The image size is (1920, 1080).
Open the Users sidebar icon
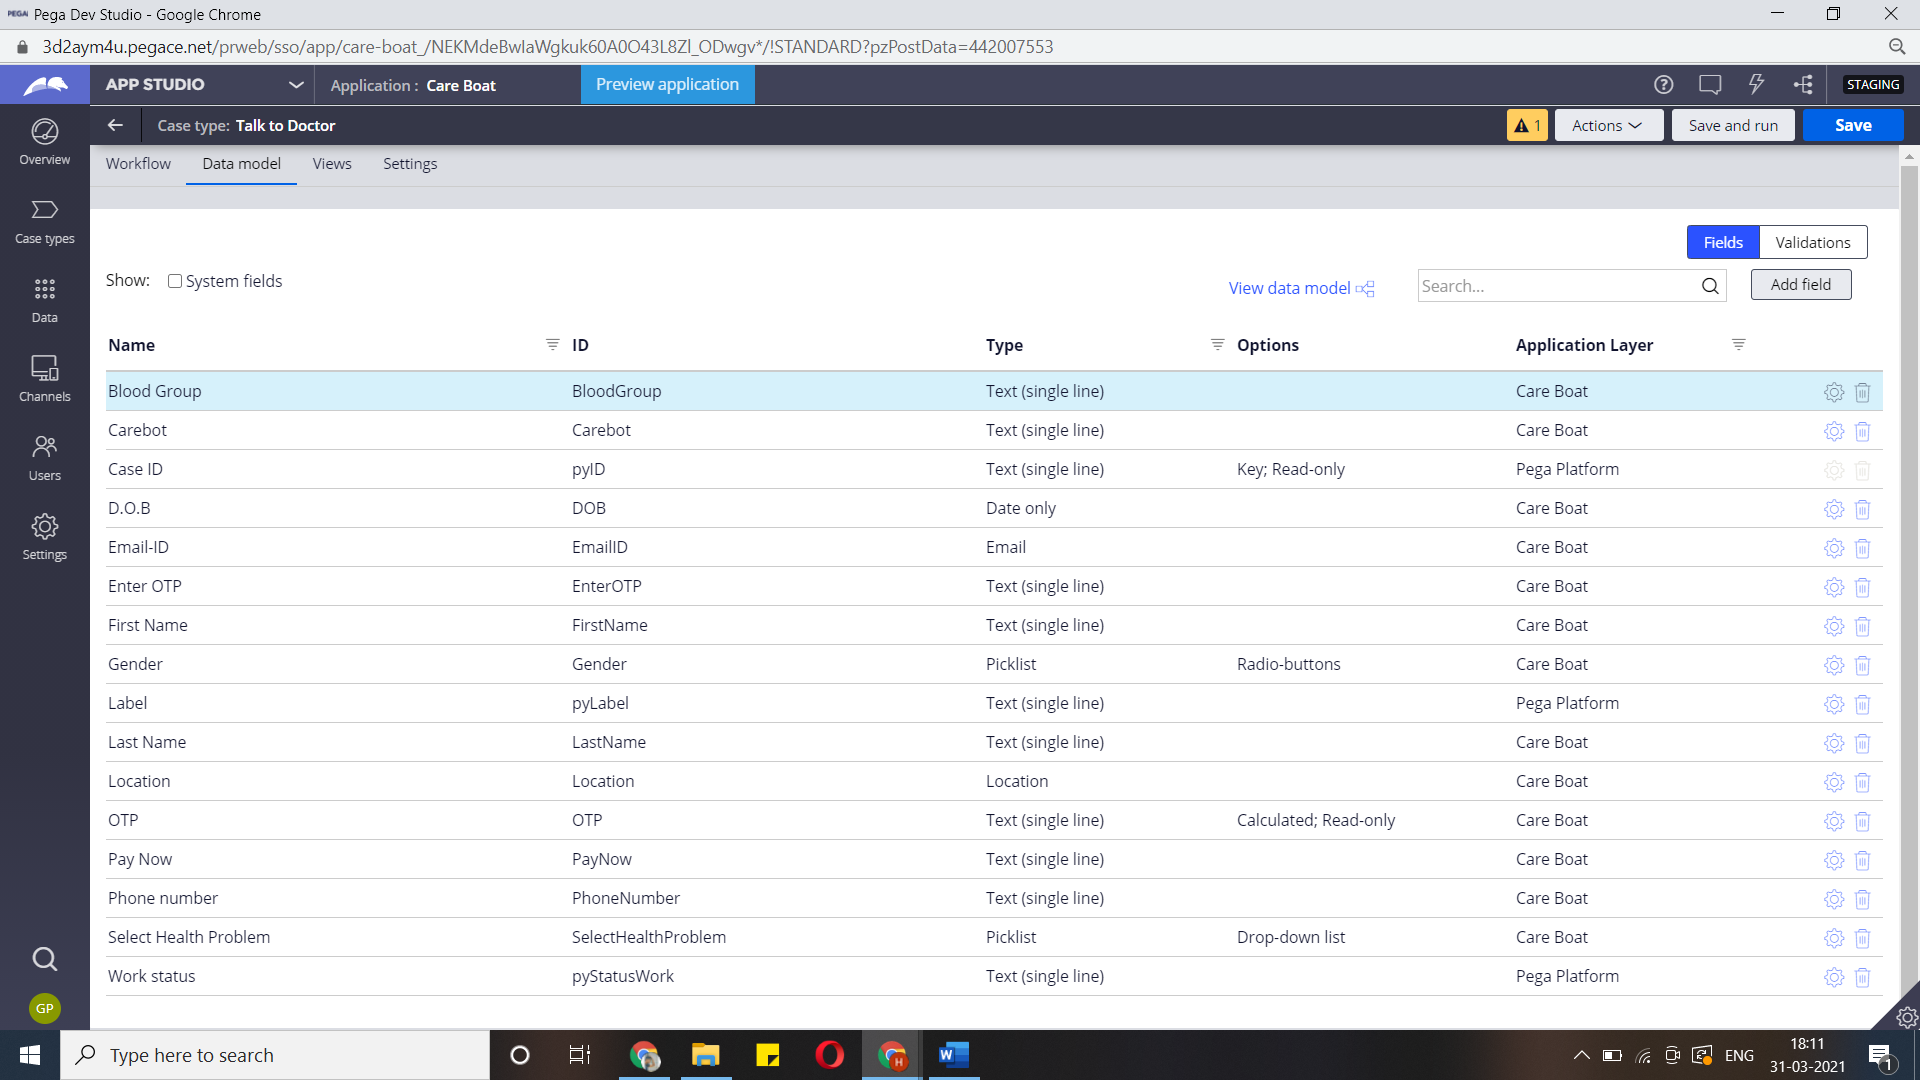click(44, 457)
